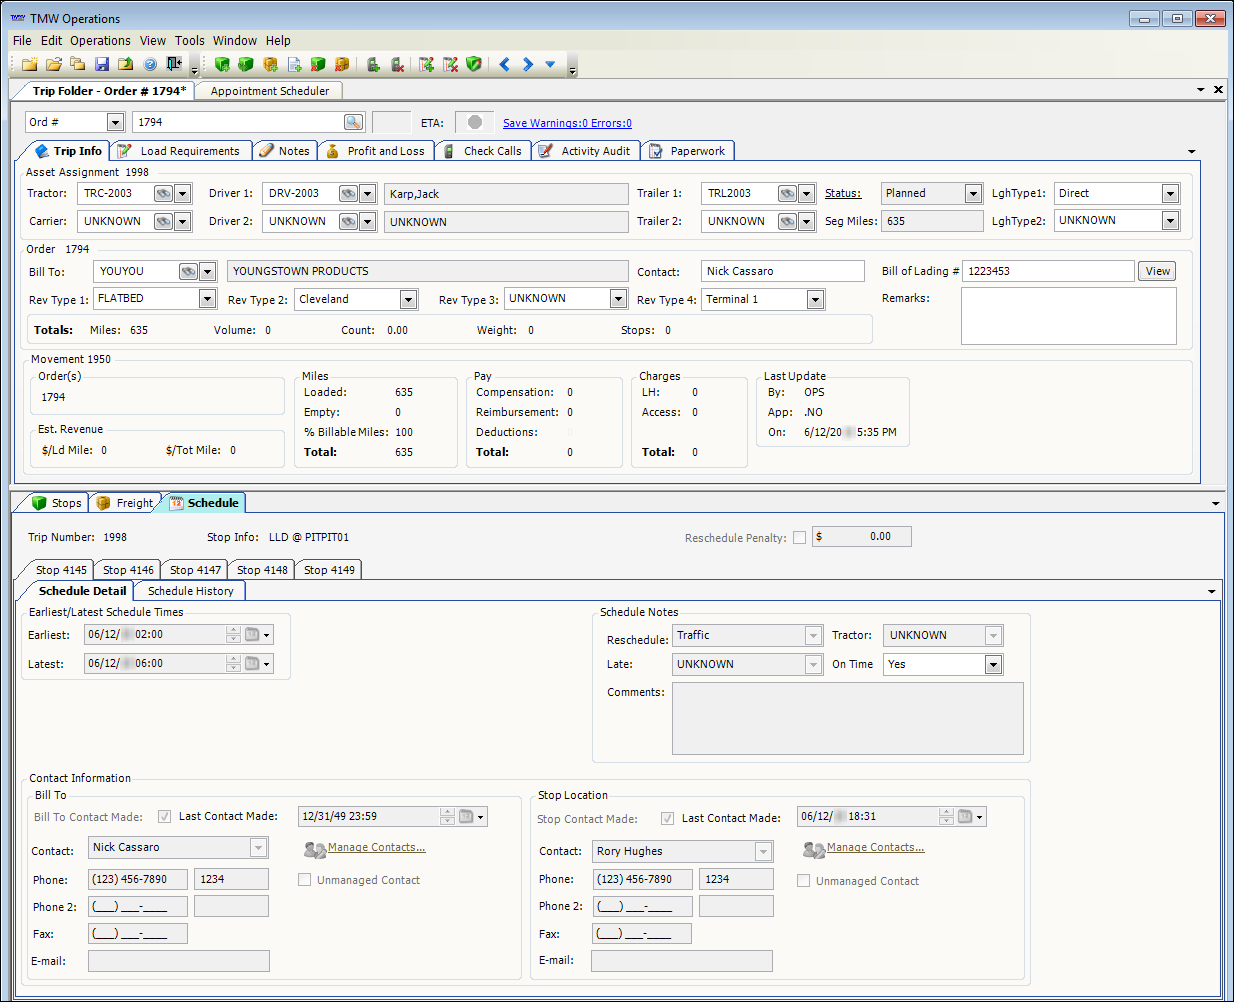Navigate back with the blue left arrow icon

[x=504, y=64]
